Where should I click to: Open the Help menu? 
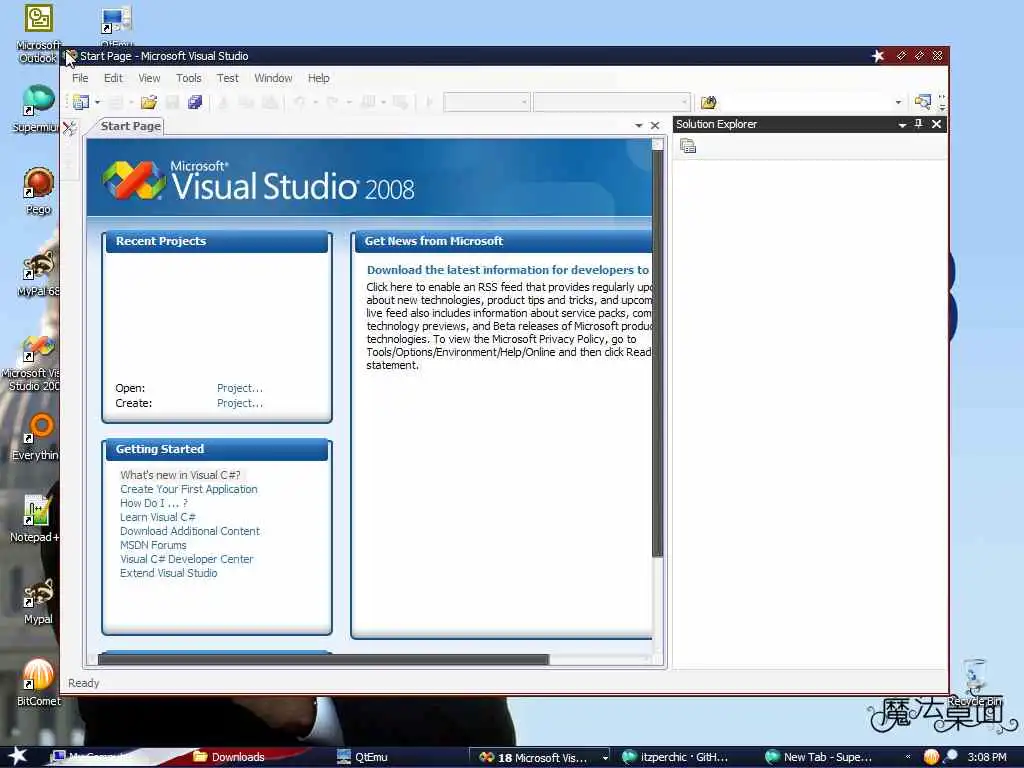[x=319, y=78]
